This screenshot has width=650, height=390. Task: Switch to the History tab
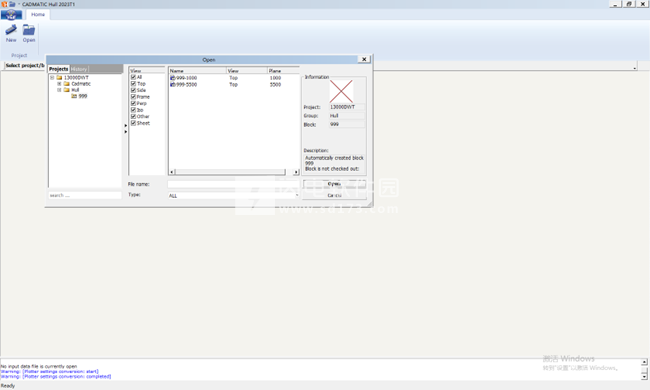click(x=79, y=69)
